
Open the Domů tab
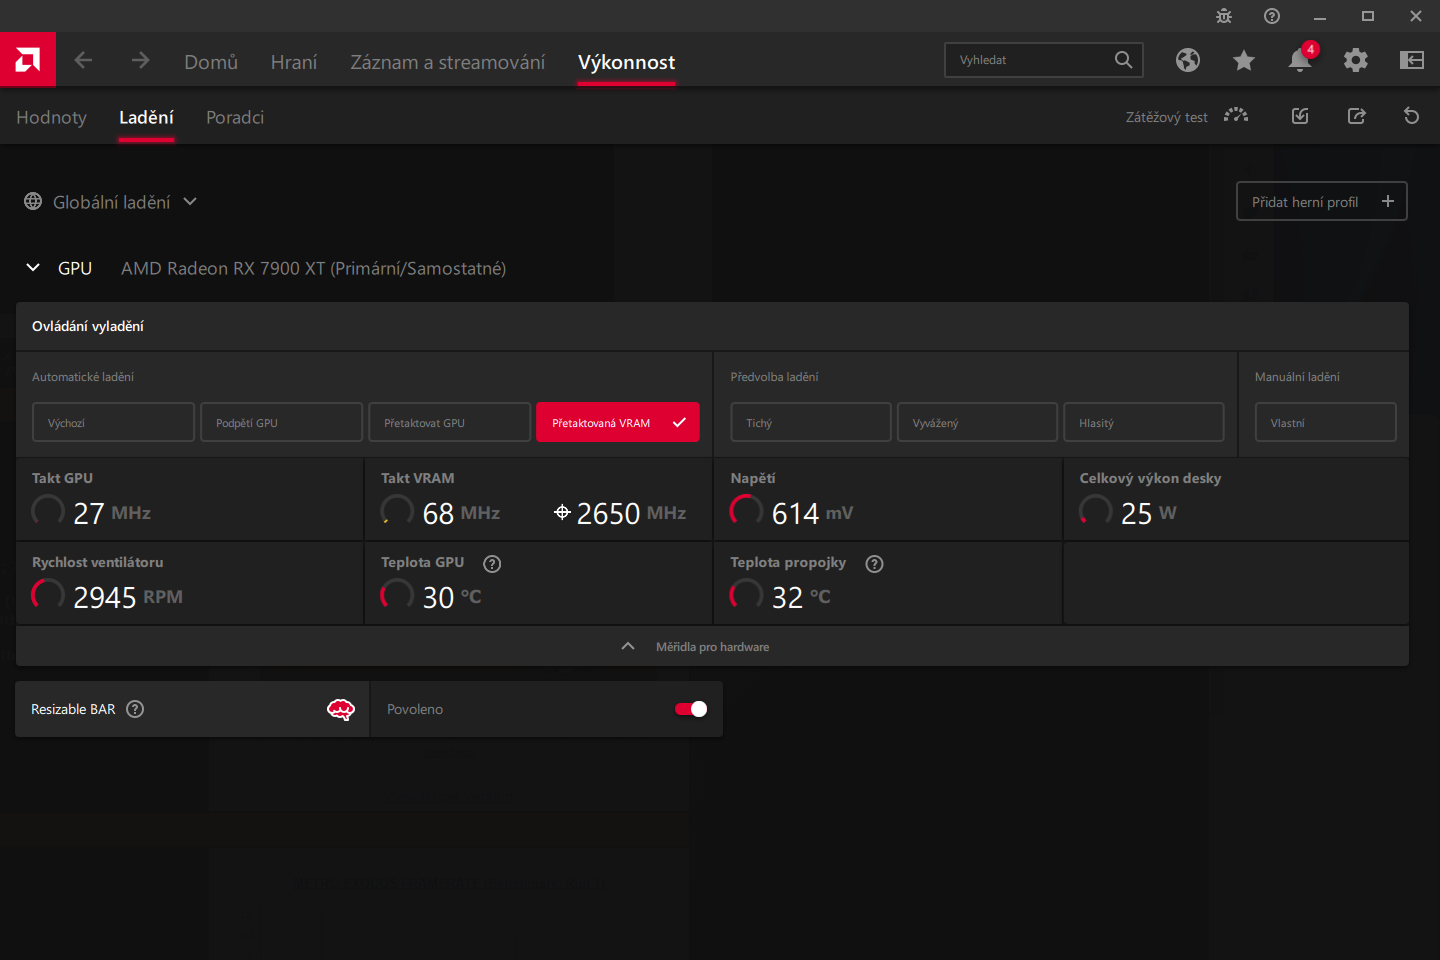pos(211,62)
